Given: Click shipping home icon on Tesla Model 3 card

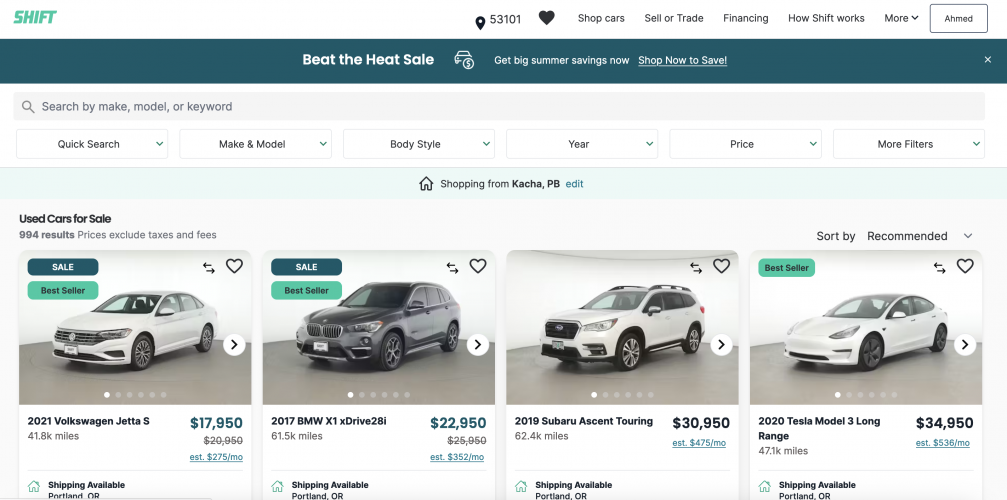Looking at the screenshot, I should (x=765, y=487).
